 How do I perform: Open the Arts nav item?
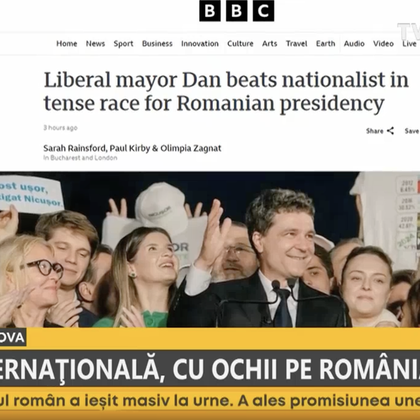pyautogui.click(x=270, y=44)
